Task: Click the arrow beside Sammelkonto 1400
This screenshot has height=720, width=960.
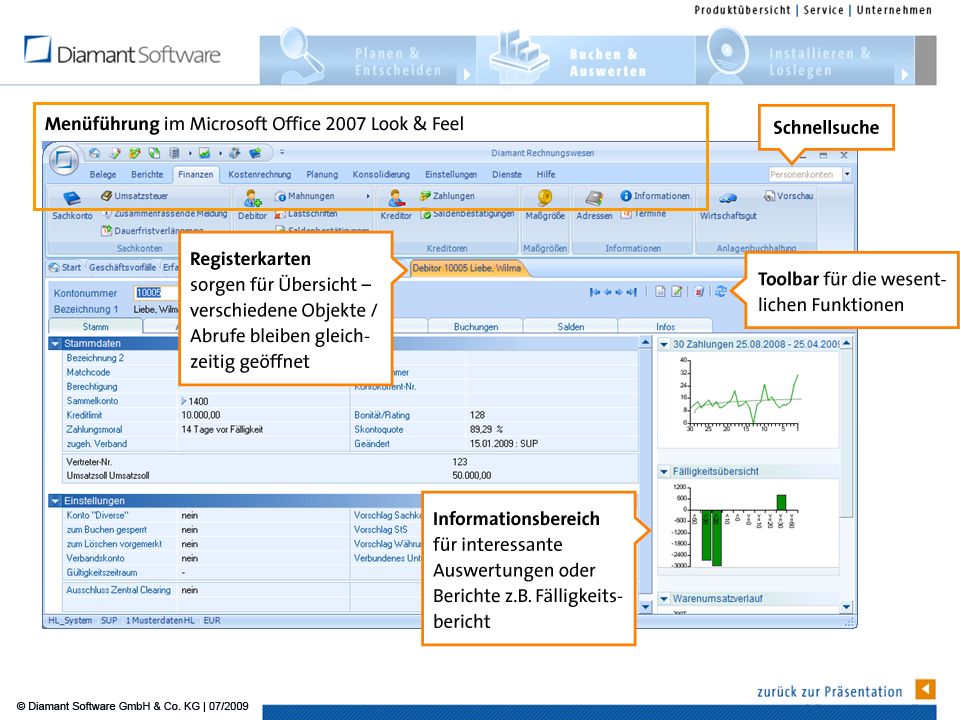Action: [x=184, y=401]
